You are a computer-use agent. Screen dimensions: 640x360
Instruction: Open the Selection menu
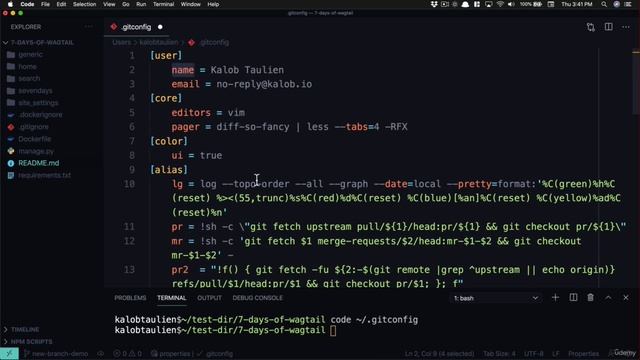(84, 4)
